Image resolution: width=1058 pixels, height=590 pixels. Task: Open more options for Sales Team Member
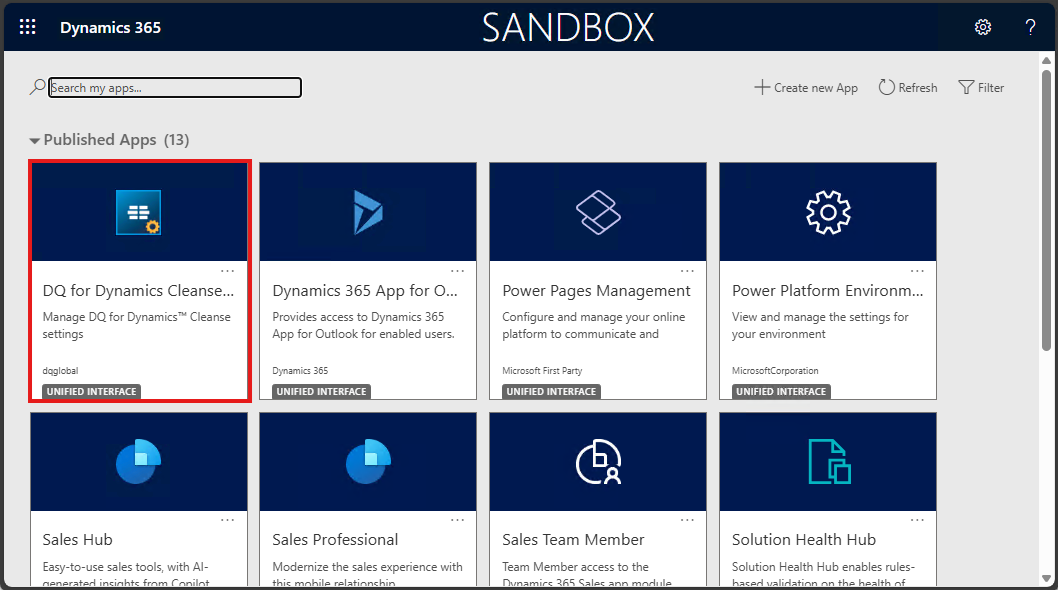coord(687,520)
